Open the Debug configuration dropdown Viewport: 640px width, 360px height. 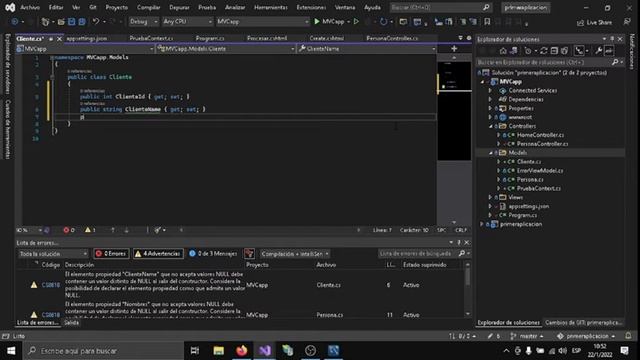[x=144, y=22]
